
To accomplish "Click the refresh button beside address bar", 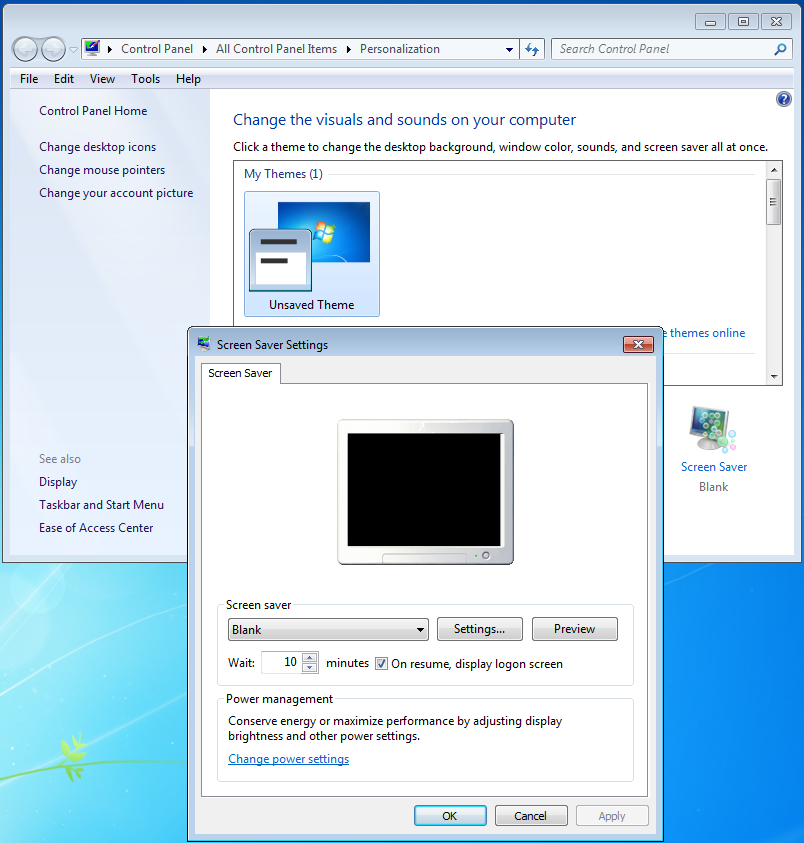I will pyautogui.click(x=532, y=49).
